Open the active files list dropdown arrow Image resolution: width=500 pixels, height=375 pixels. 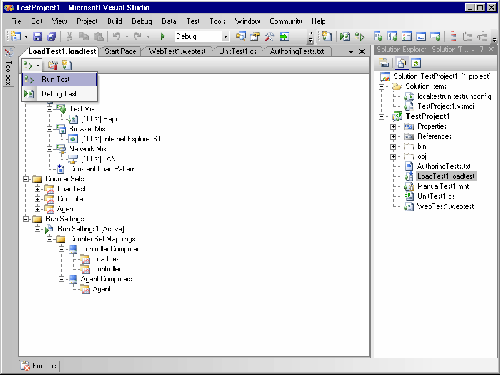point(351,52)
